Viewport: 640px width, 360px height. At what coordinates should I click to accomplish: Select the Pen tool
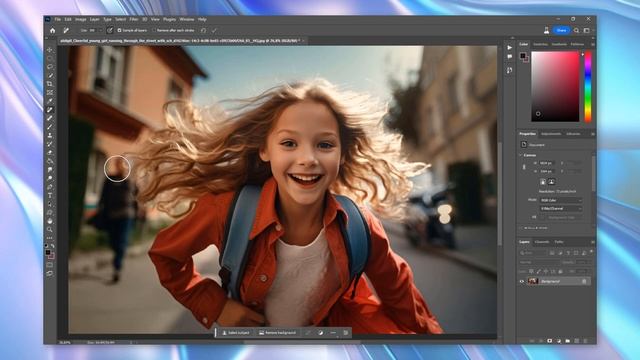50,187
